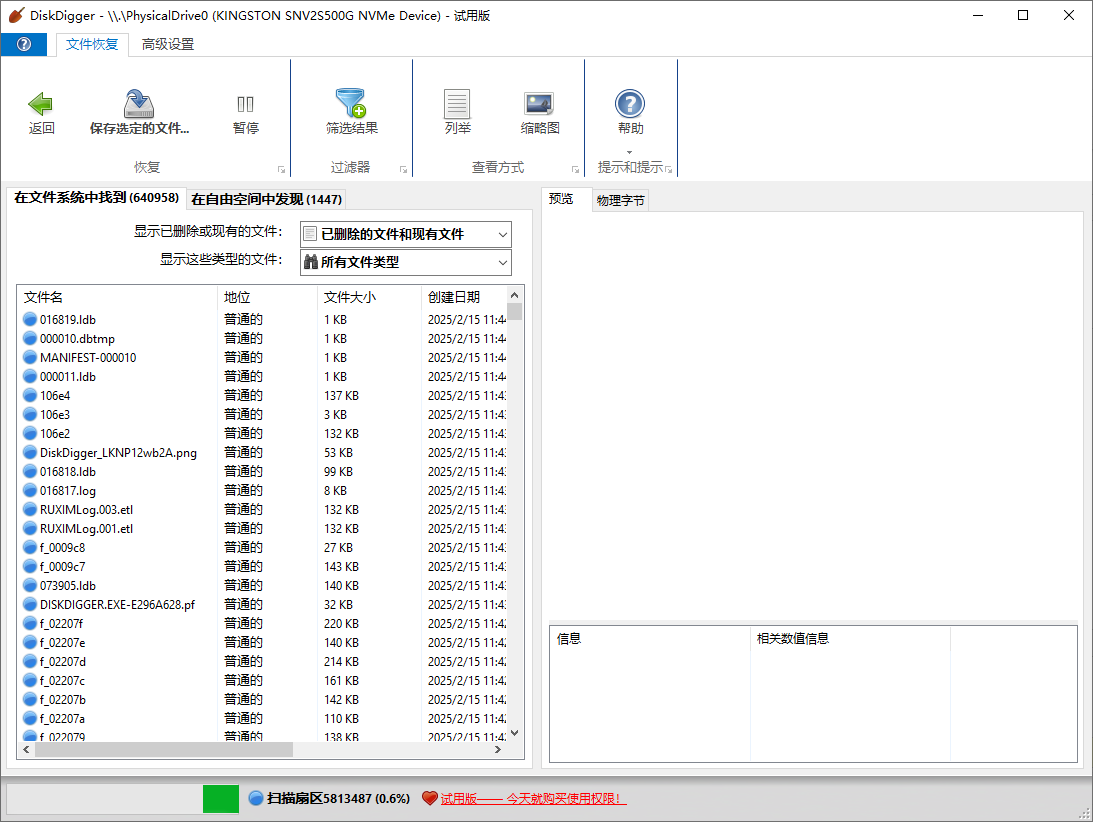Image resolution: width=1093 pixels, height=822 pixels.
Task: Sort by 创建日期 column header
Action: (x=464, y=297)
